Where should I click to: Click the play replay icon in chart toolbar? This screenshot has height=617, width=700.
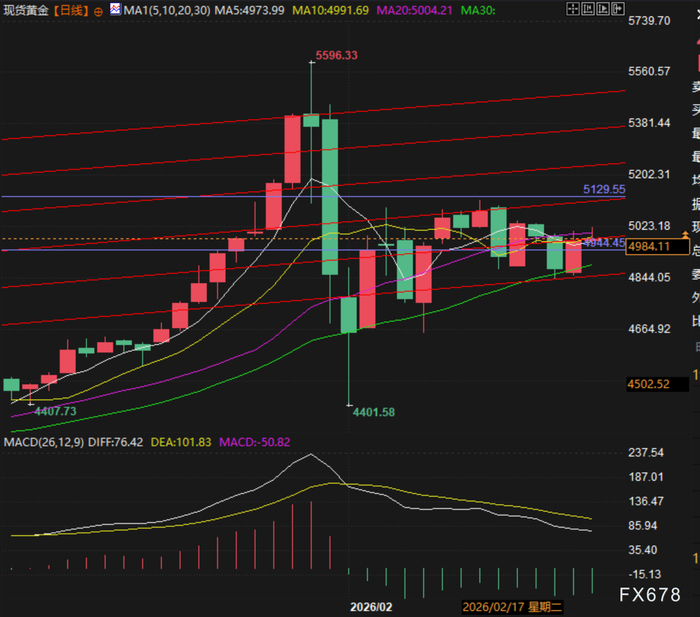pos(603,8)
